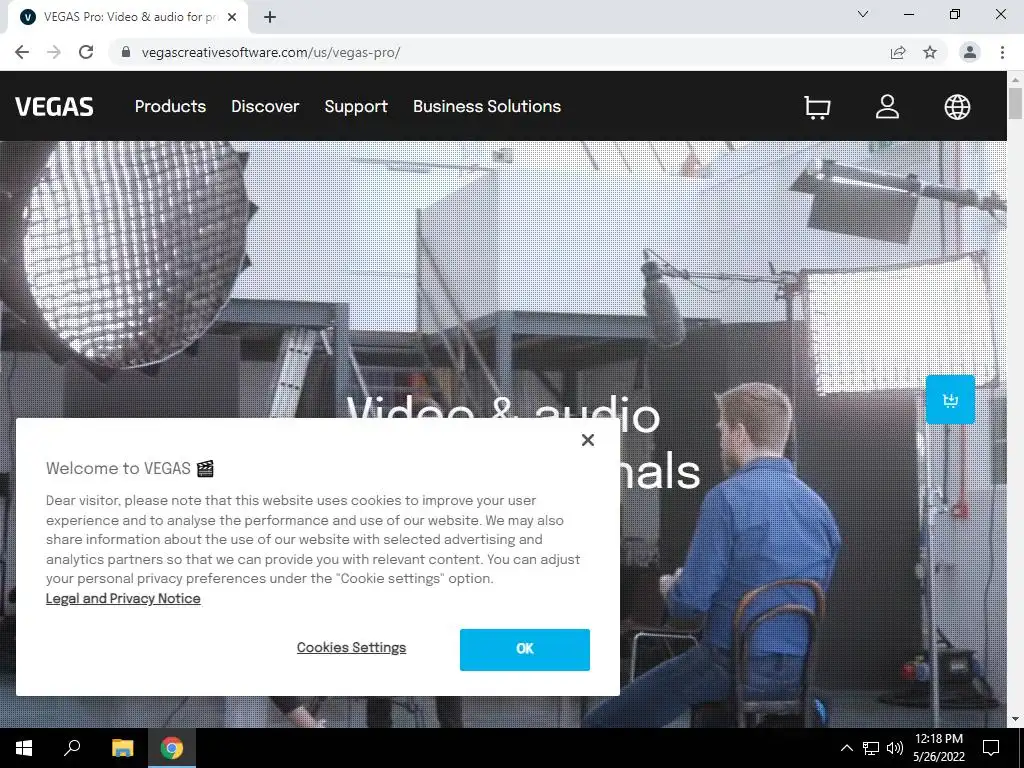Viewport: 1024px width, 768px height.
Task: Open Windows Start menu
Action: [24, 748]
